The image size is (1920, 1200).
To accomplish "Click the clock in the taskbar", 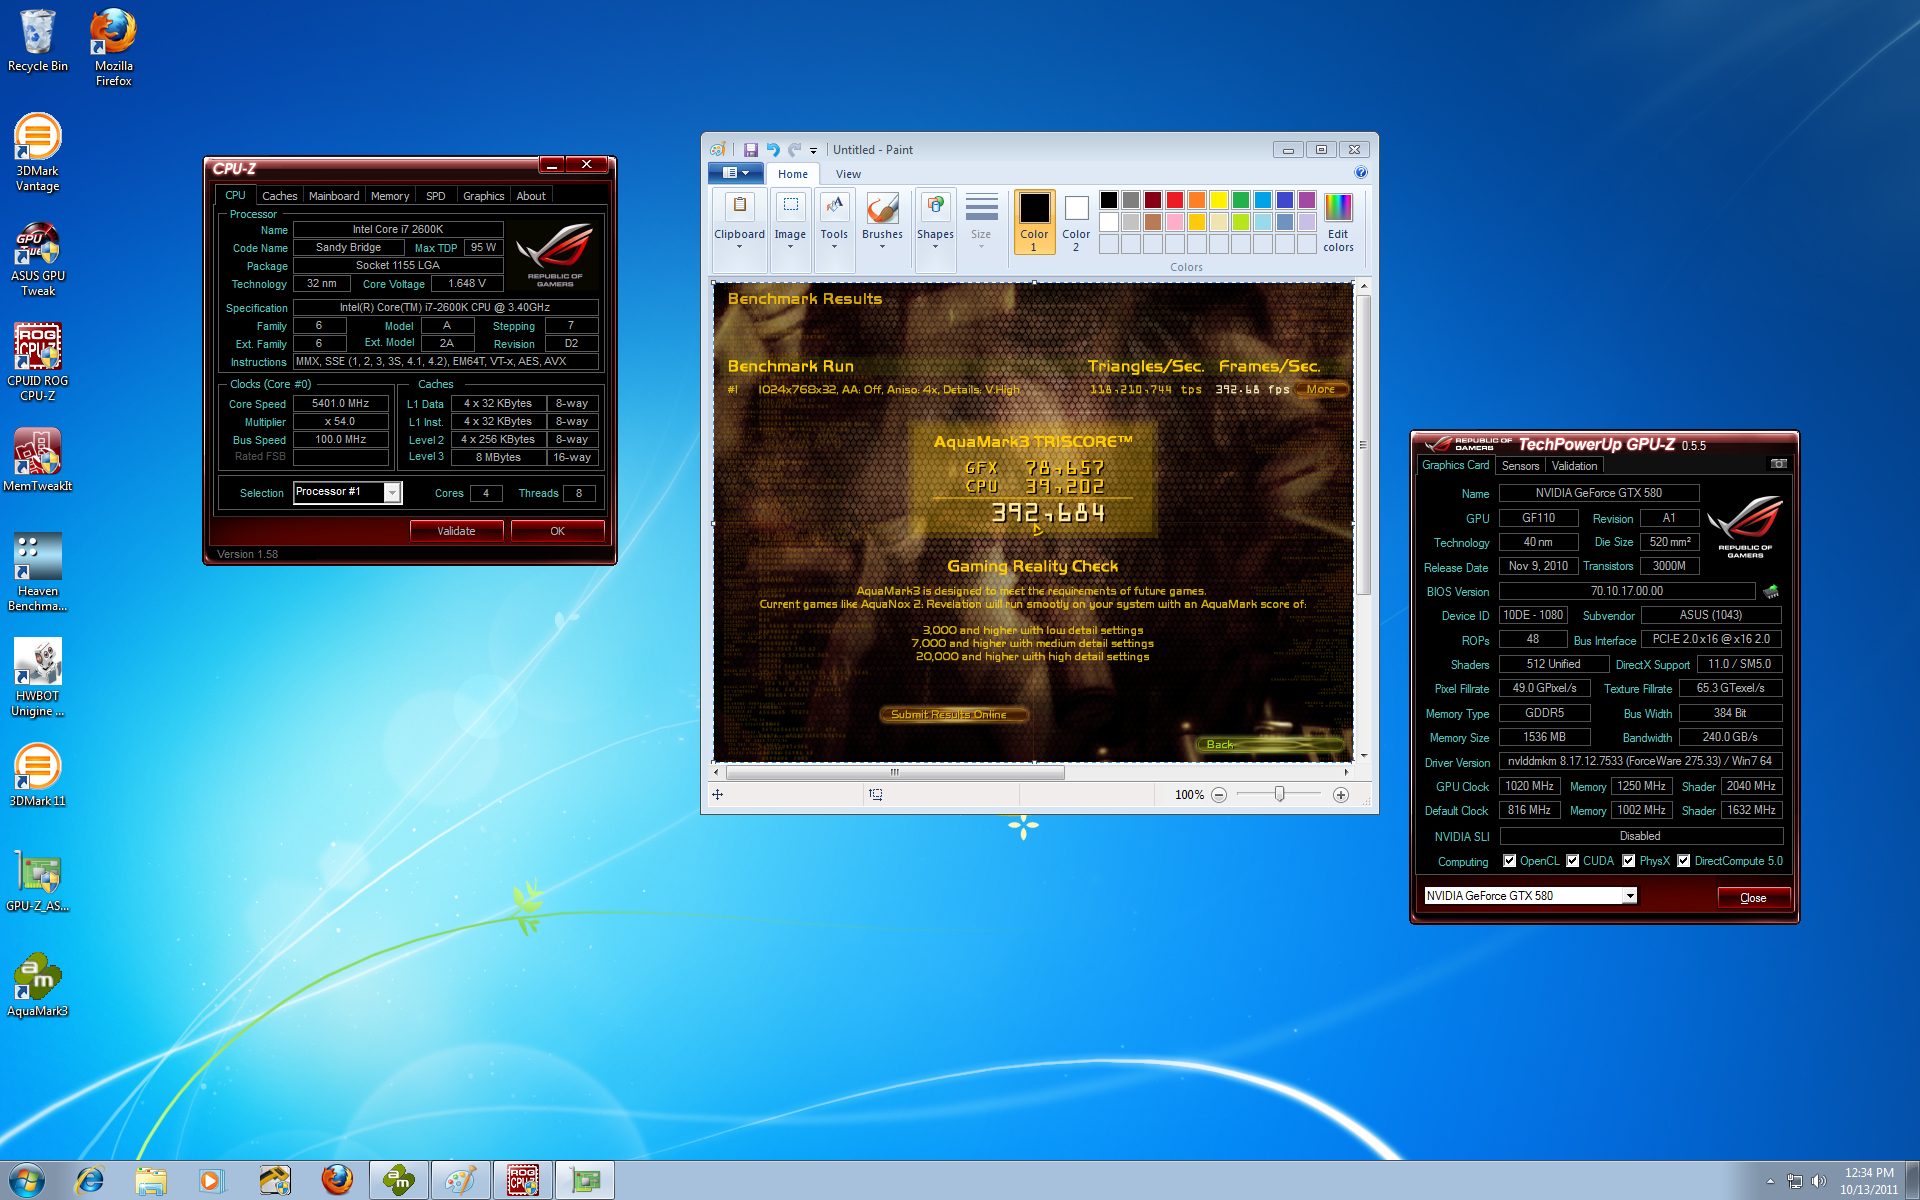I will click(1869, 1181).
